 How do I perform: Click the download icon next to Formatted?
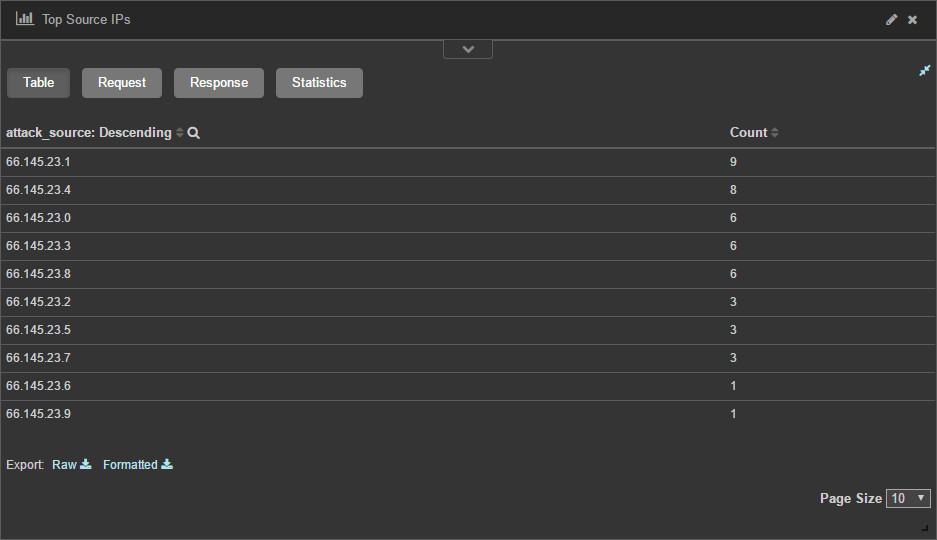(167, 464)
